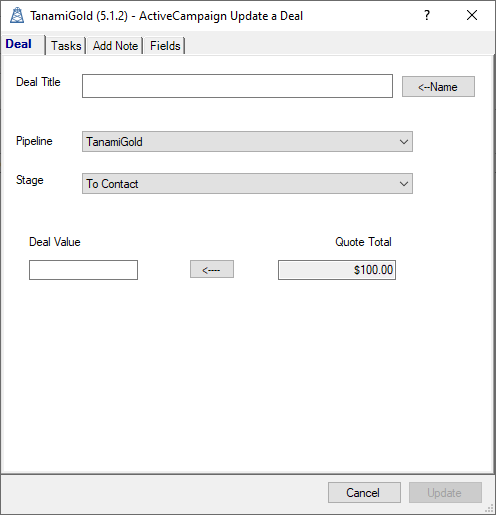Cancel the deal update
Image resolution: width=496 pixels, height=515 pixels.
click(x=364, y=493)
